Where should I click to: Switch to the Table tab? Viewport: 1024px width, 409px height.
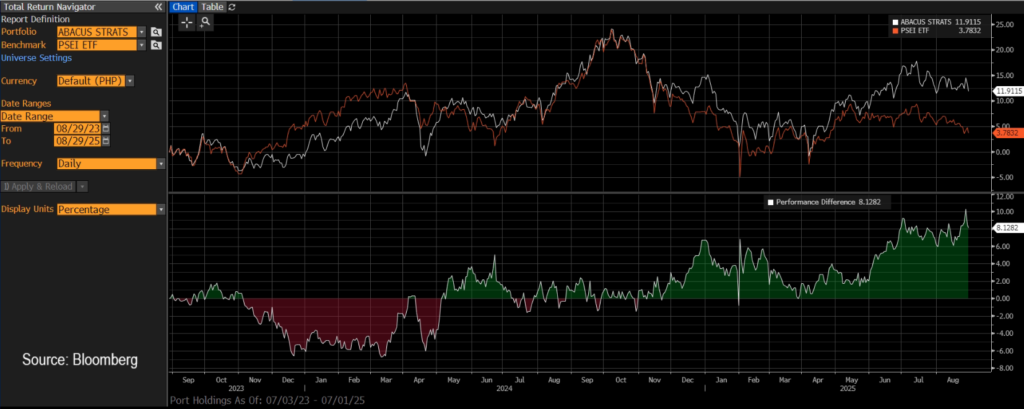point(213,6)
